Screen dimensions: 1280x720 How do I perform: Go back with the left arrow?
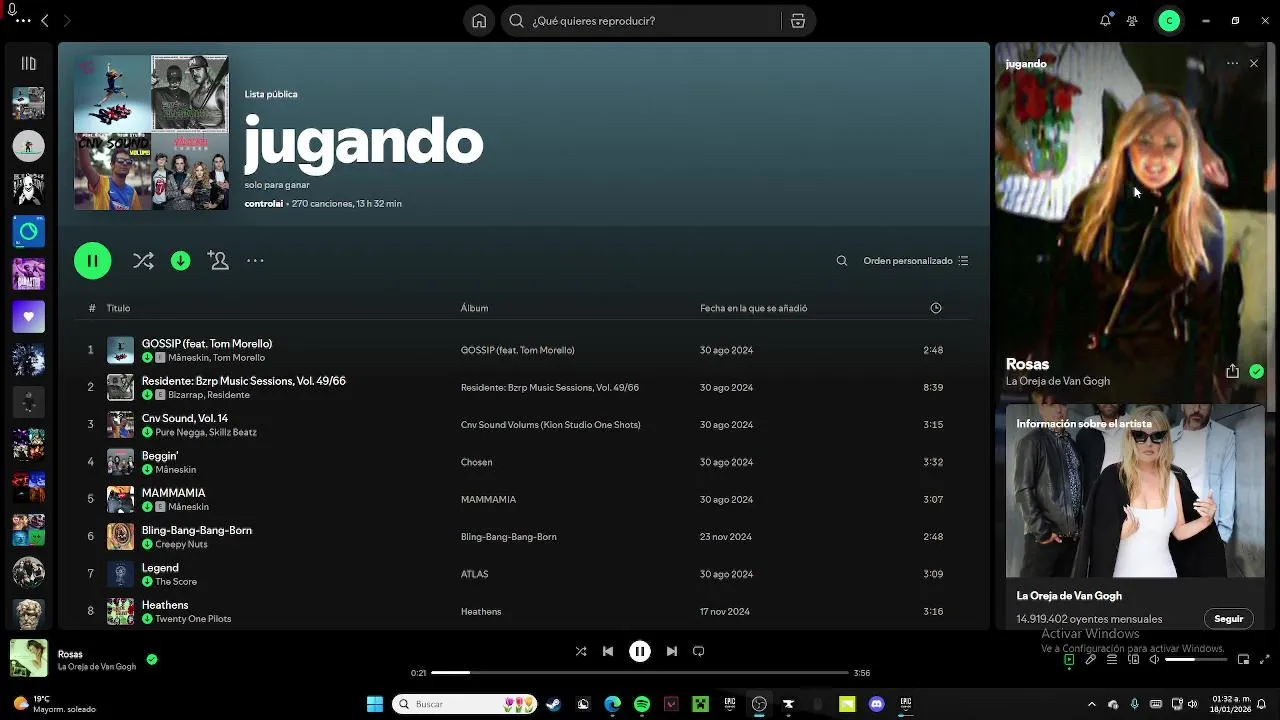45,21
